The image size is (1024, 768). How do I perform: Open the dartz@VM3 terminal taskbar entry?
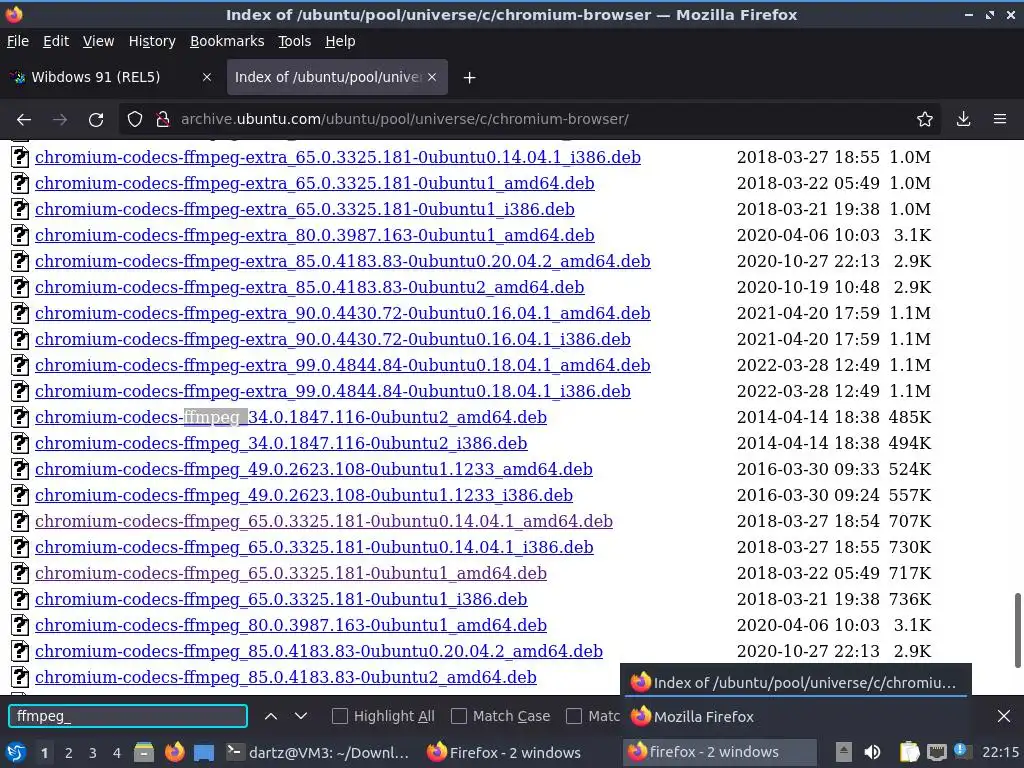click(318, 752)
